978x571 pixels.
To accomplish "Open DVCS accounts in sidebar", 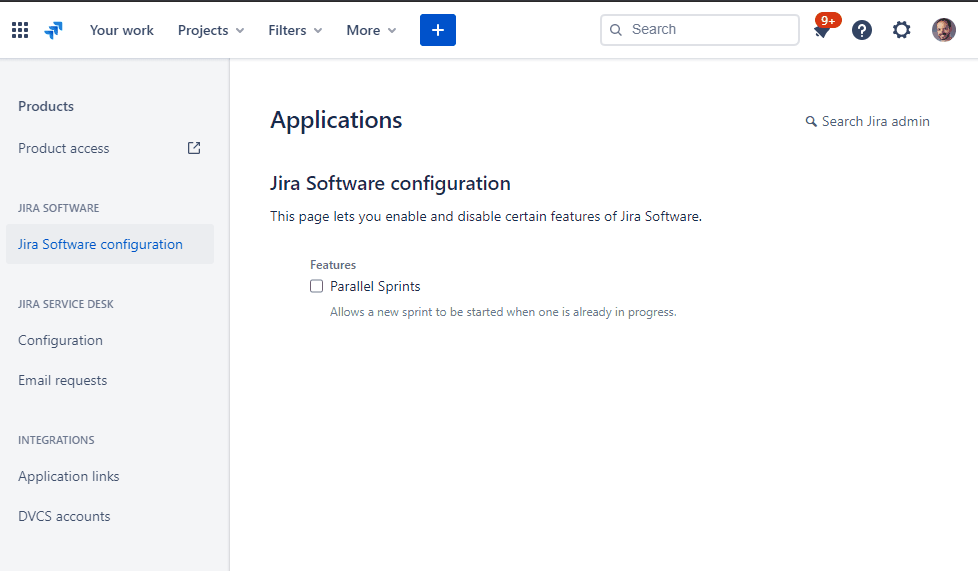I will 64,516.
